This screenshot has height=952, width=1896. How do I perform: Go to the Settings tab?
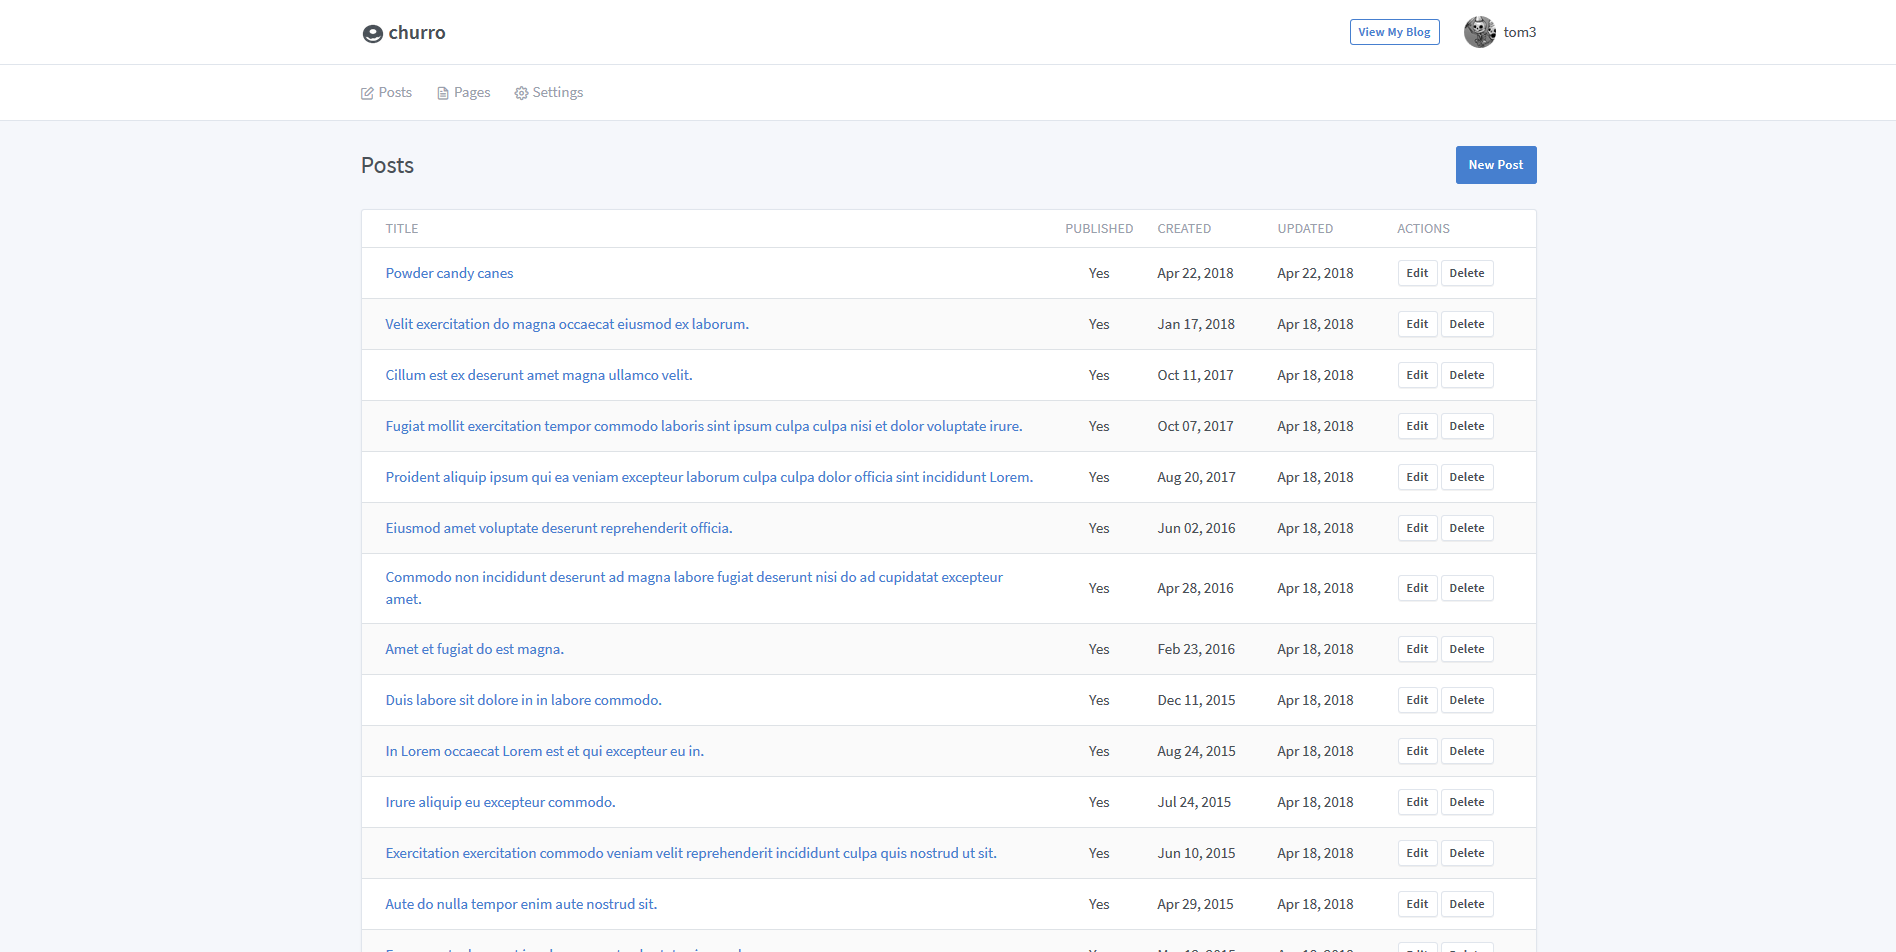coord(557,92)
